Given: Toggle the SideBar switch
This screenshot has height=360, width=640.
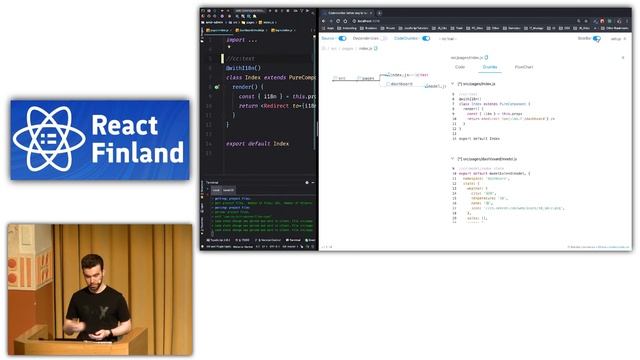Looking at the screenshot, I should coord(597,39).
